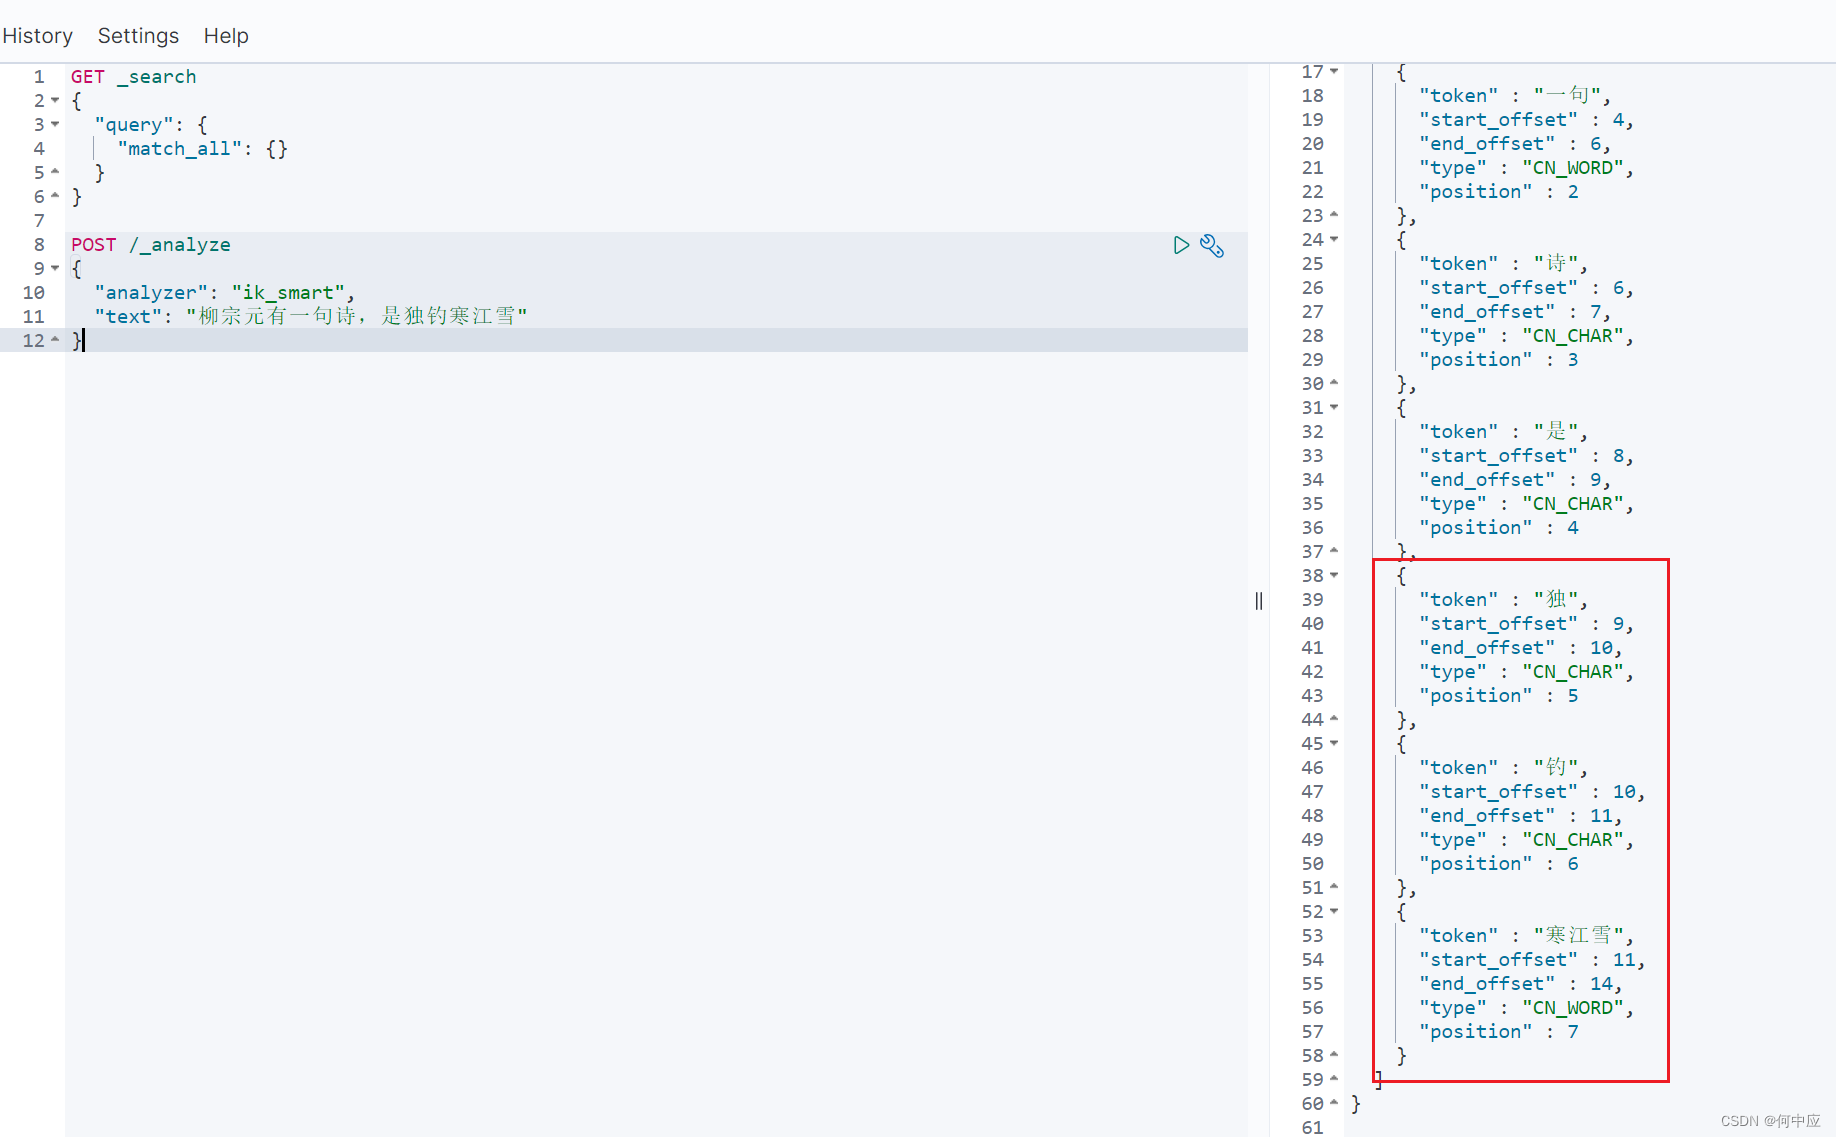Click the GET _search request line
This screenshot has width=1836, height=1137.
point(134,77)
